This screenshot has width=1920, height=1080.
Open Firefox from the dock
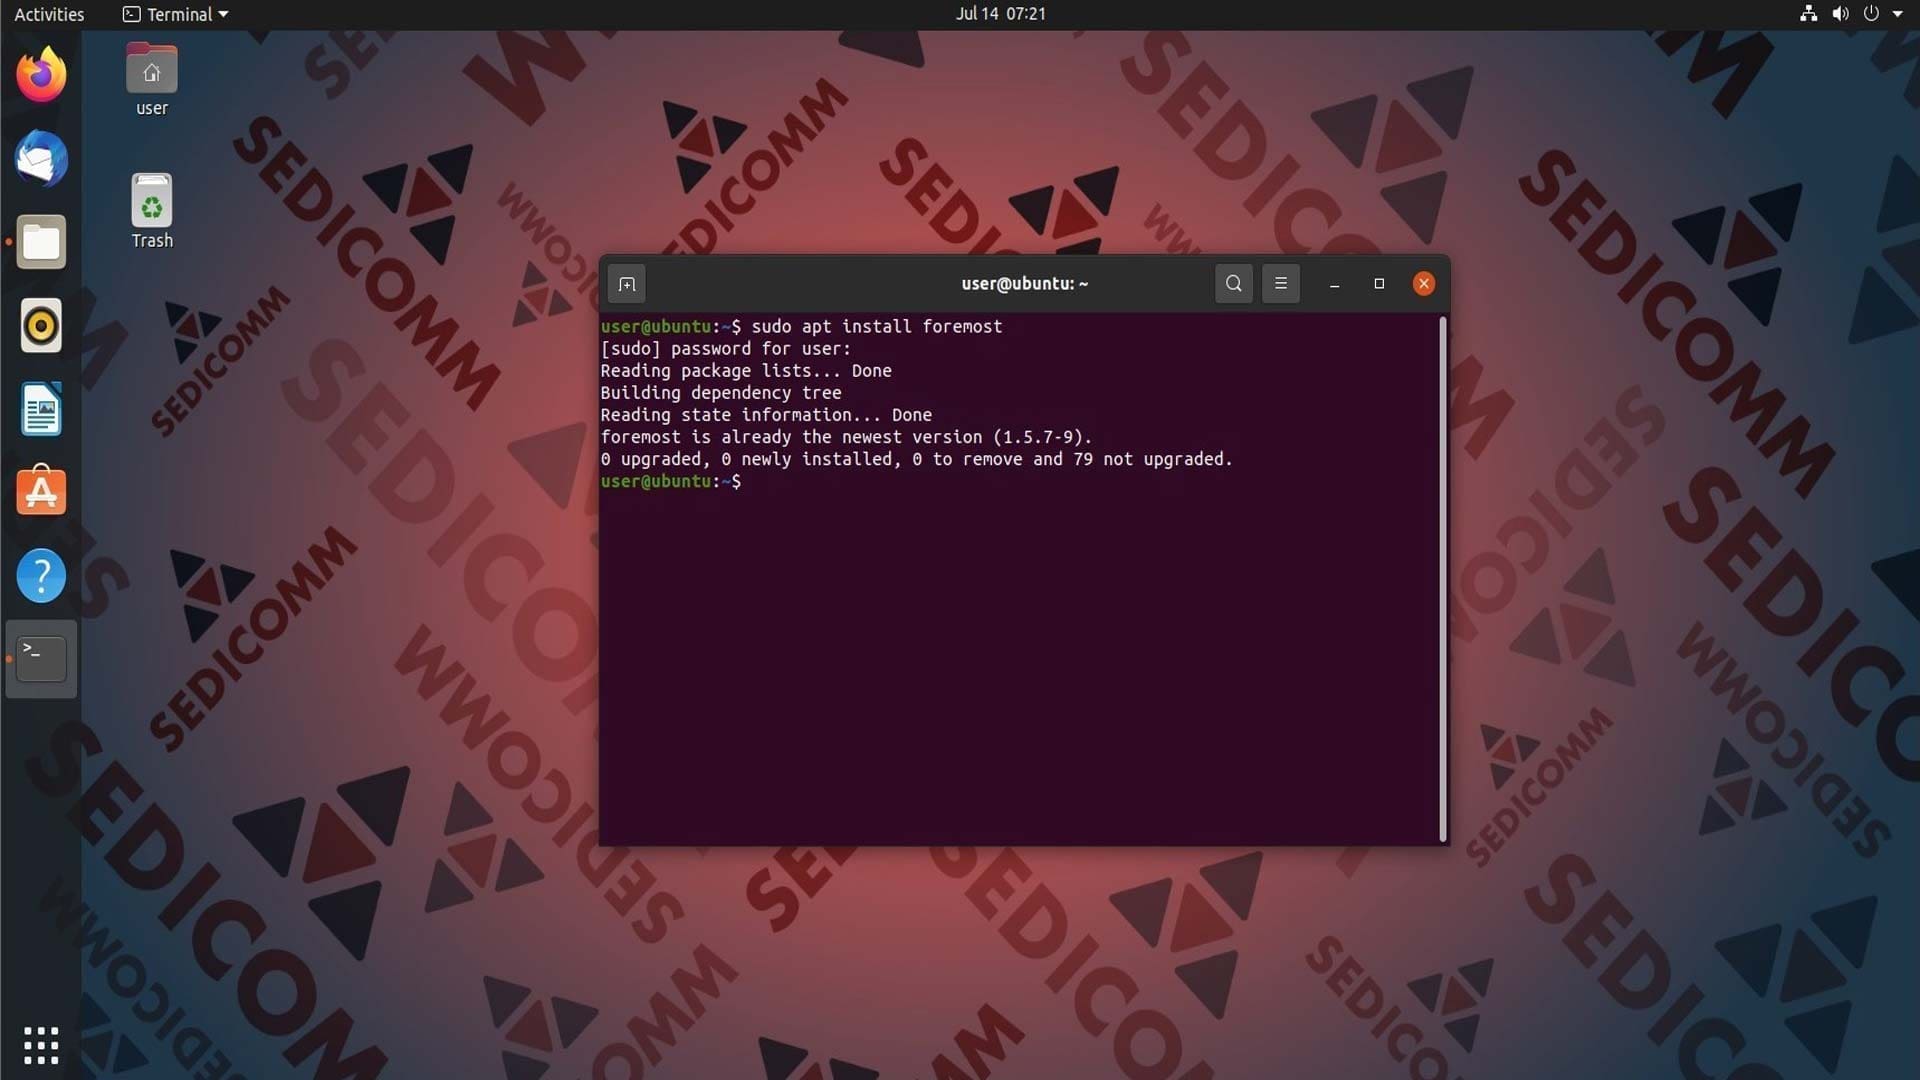coord(41,75)
